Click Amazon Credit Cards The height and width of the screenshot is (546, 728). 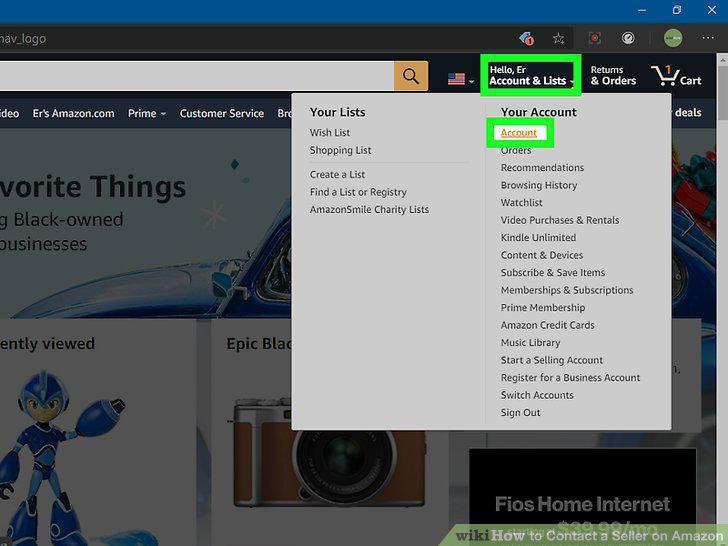(547, 325)
